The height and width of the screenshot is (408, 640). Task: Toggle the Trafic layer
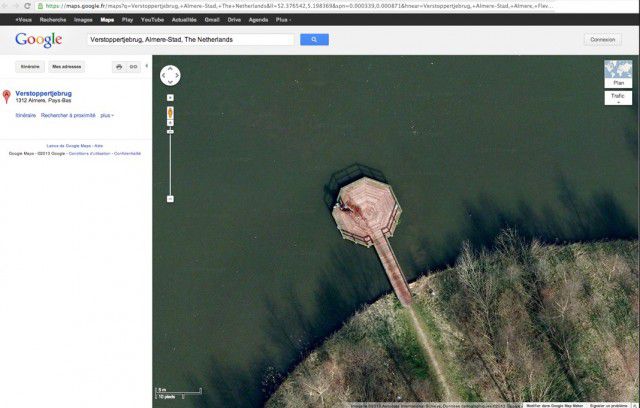tap(618, 98)
